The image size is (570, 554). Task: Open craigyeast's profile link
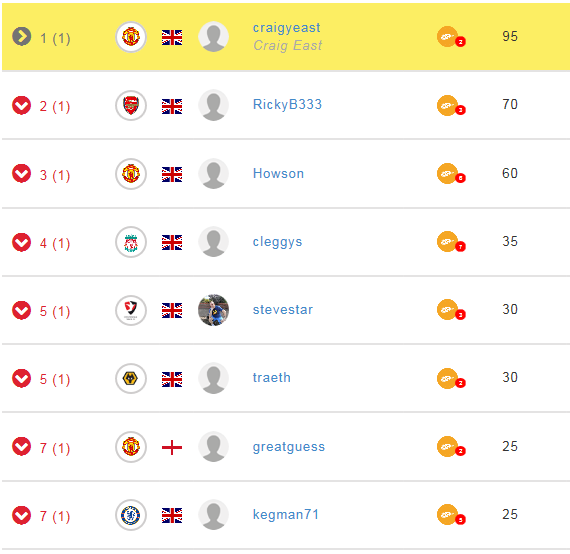coord(286,28)
